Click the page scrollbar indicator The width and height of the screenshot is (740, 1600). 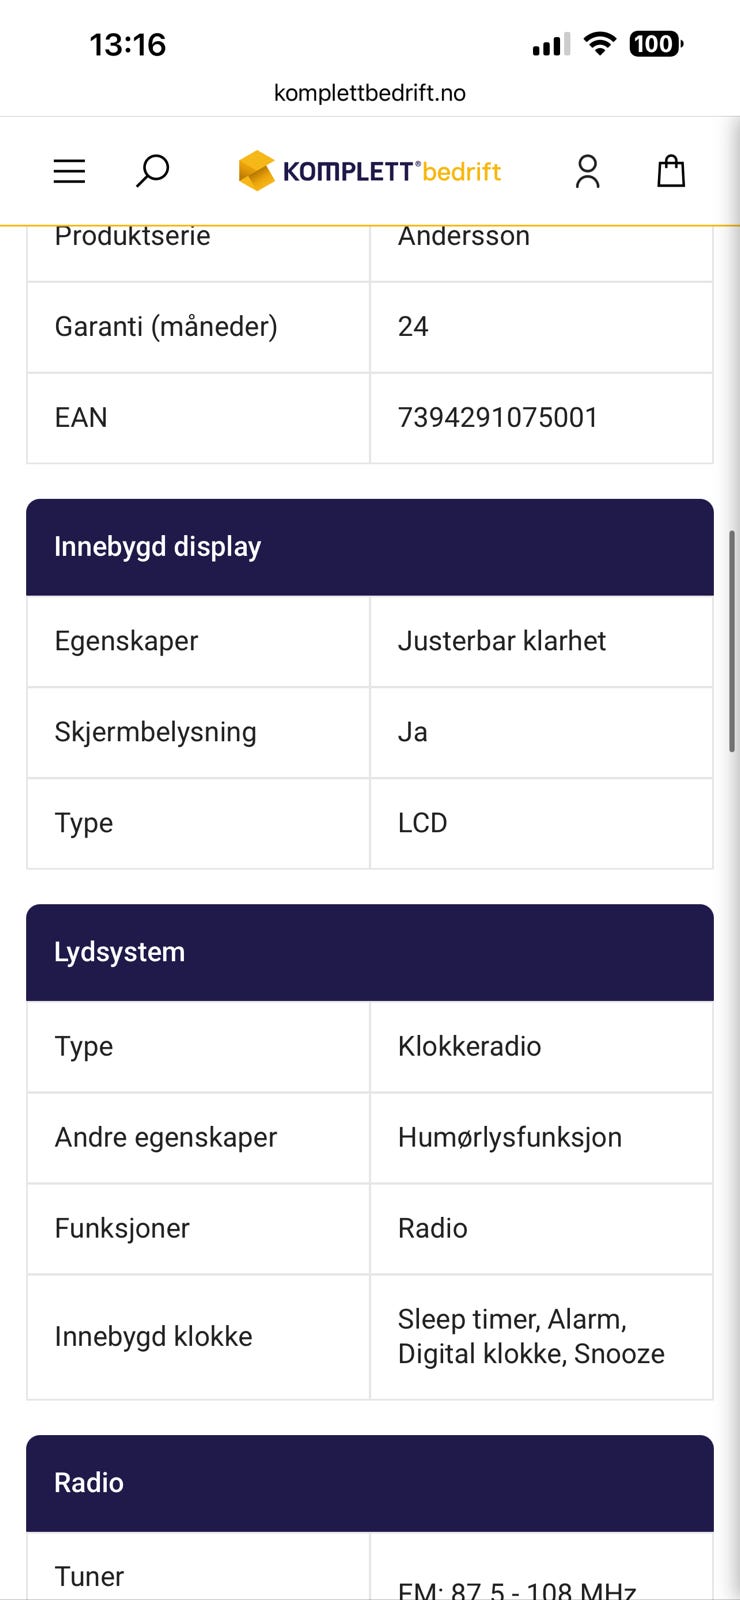732,640
